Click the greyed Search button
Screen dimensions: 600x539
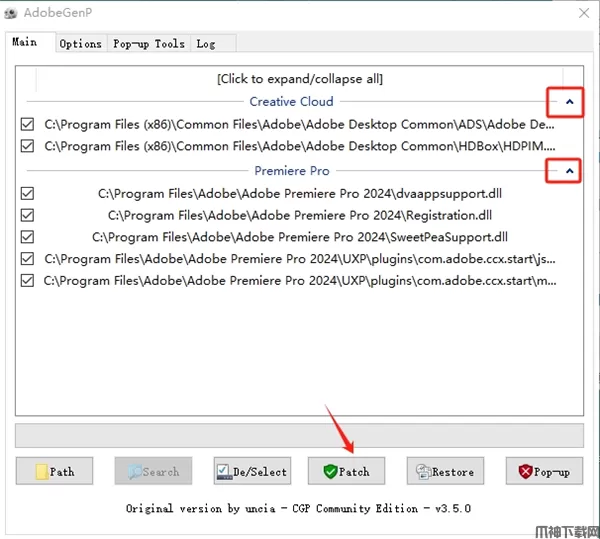[x=153, y=471]
